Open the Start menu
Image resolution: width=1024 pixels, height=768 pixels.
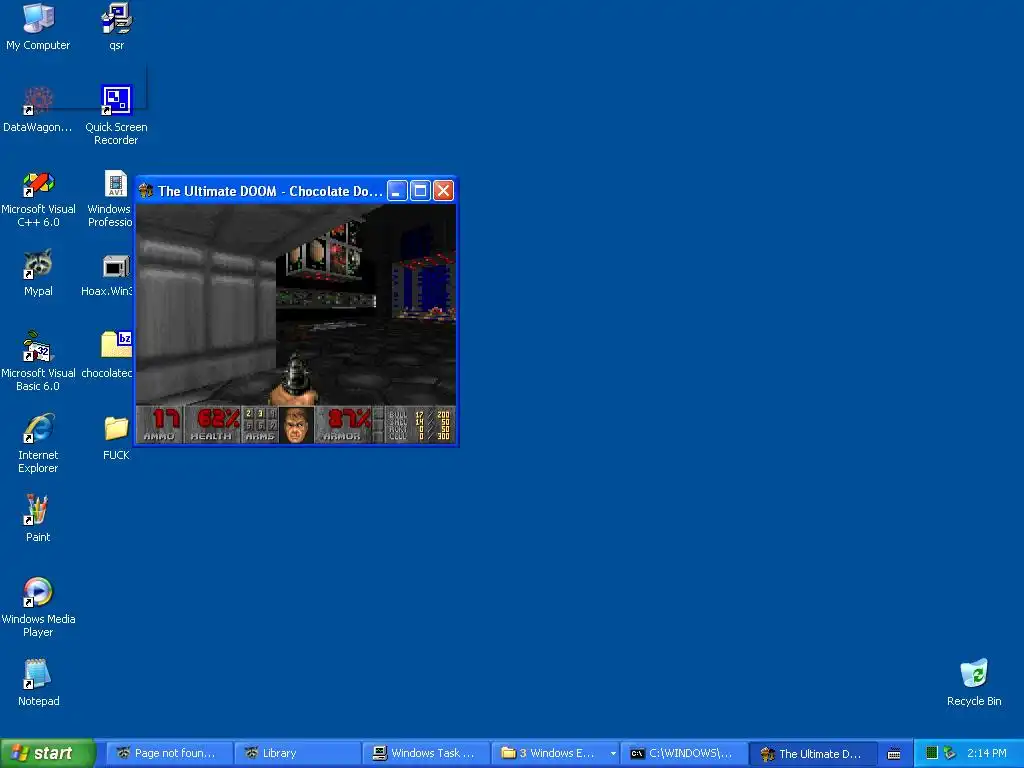pos(48,753)
